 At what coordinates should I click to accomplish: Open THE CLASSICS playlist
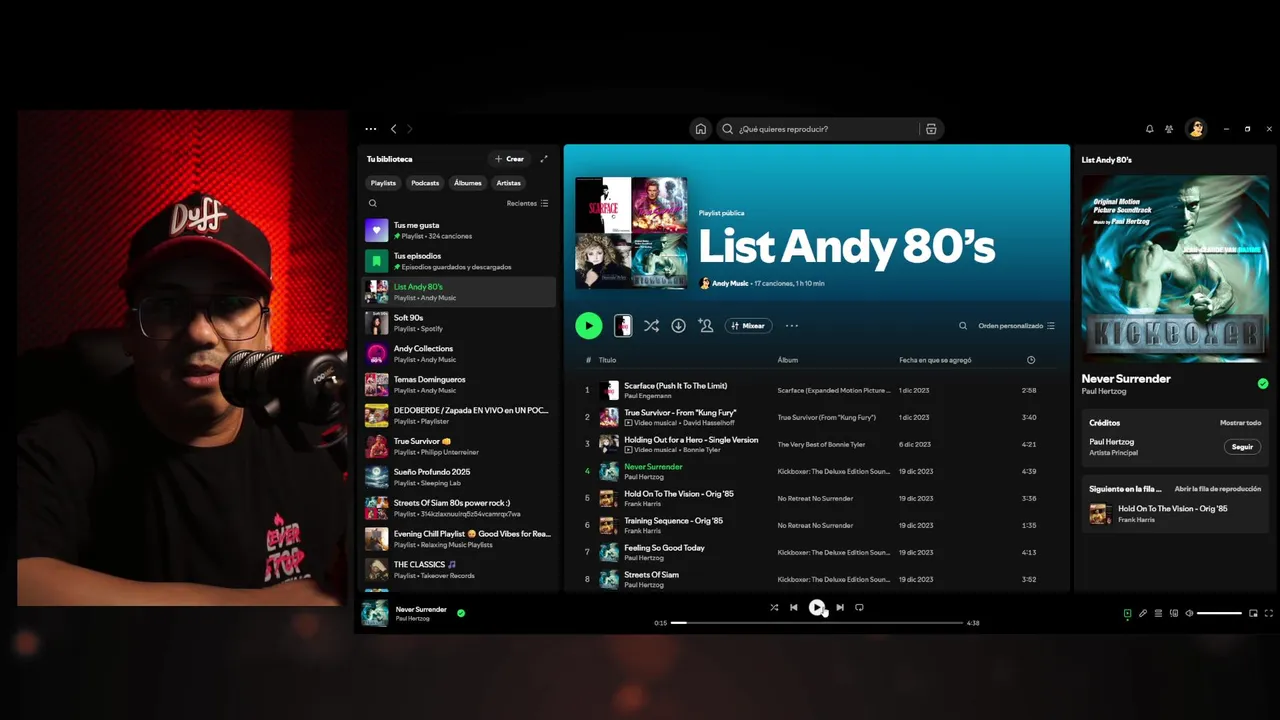click(x=459, y=570)
